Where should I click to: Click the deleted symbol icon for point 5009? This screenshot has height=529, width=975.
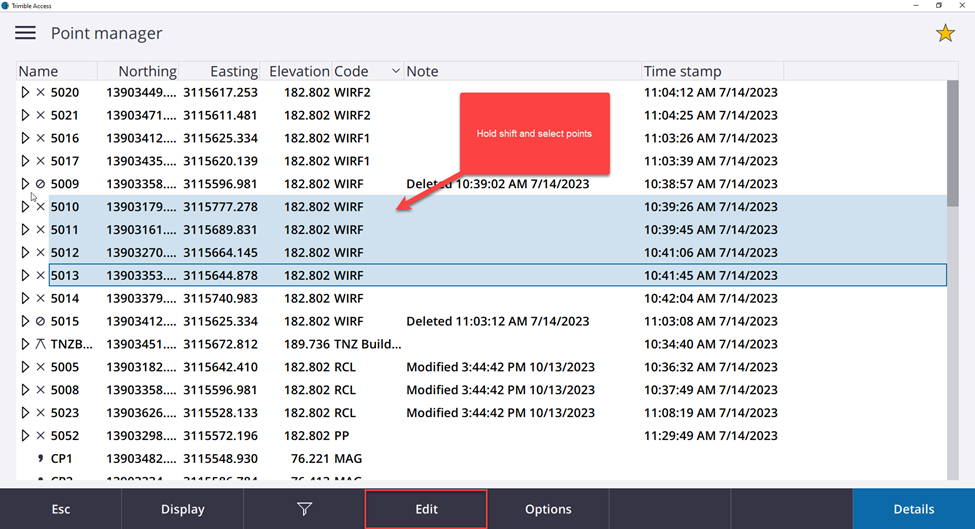(x=40, y=184)
